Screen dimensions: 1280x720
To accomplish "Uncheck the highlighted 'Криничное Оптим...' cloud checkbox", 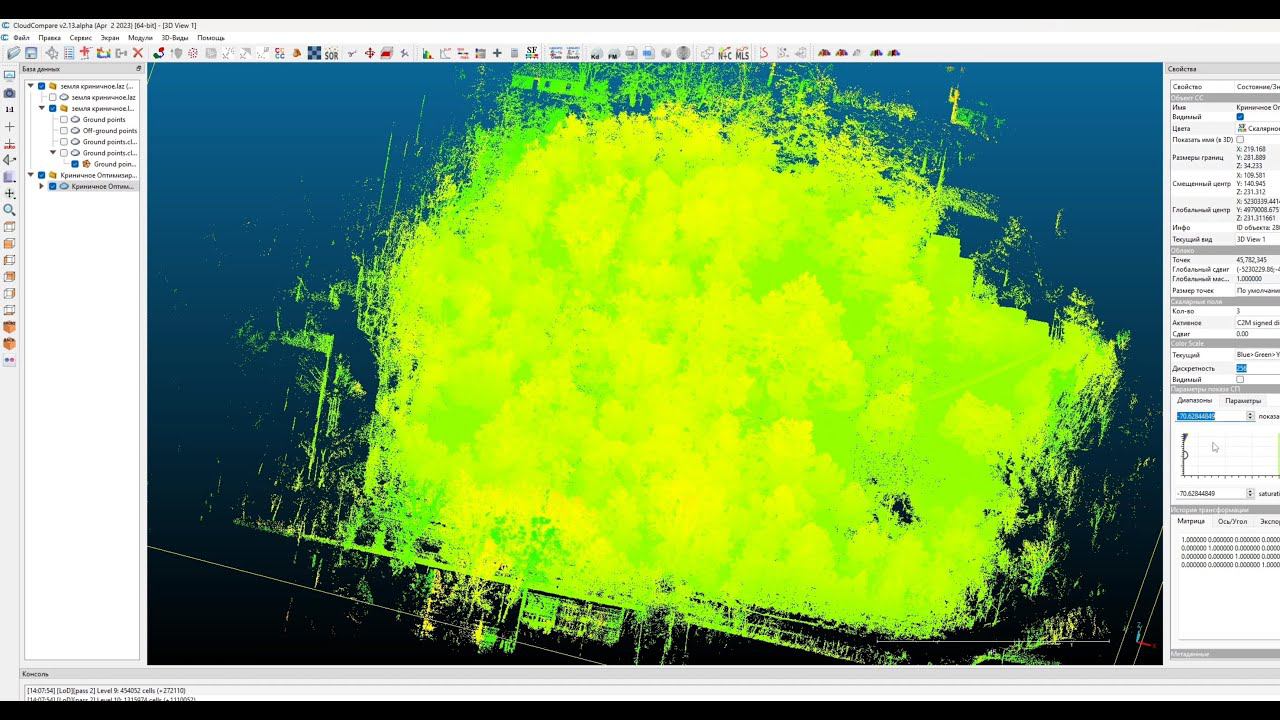I will click(x=52, y=186).
